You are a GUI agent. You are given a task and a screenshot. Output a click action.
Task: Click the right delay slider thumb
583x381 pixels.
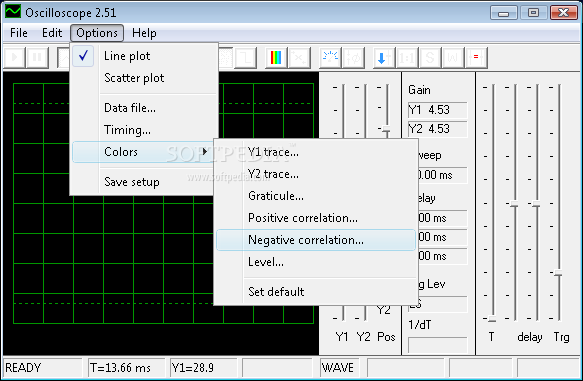tap(536, 204)
